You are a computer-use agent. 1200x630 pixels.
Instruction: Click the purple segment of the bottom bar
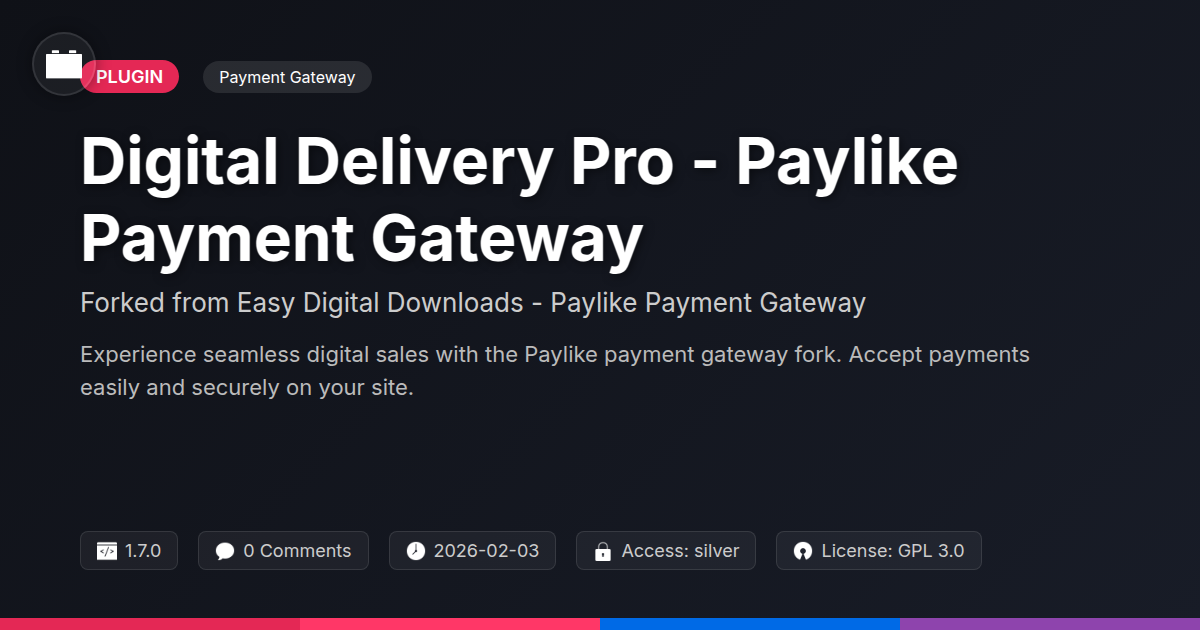click(x=1050, y=624)
